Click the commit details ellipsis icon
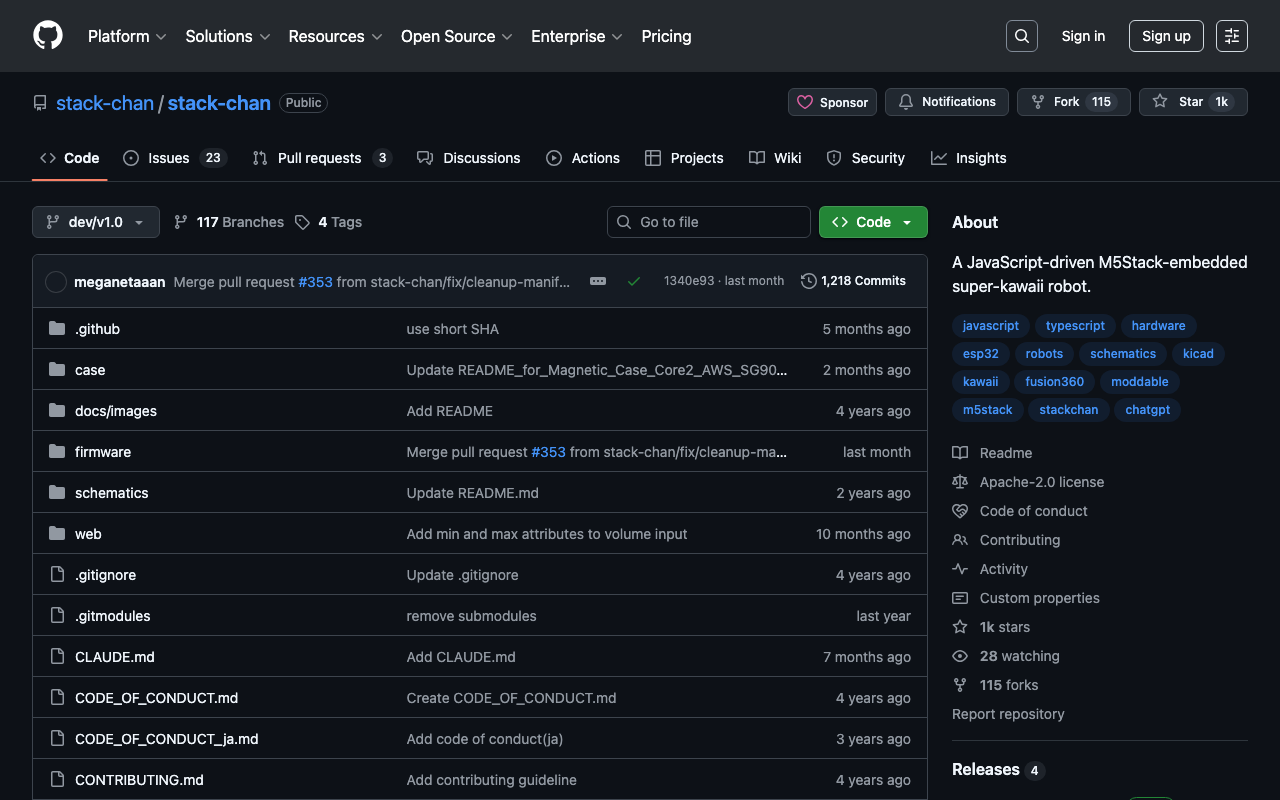 tap(598, 281)
